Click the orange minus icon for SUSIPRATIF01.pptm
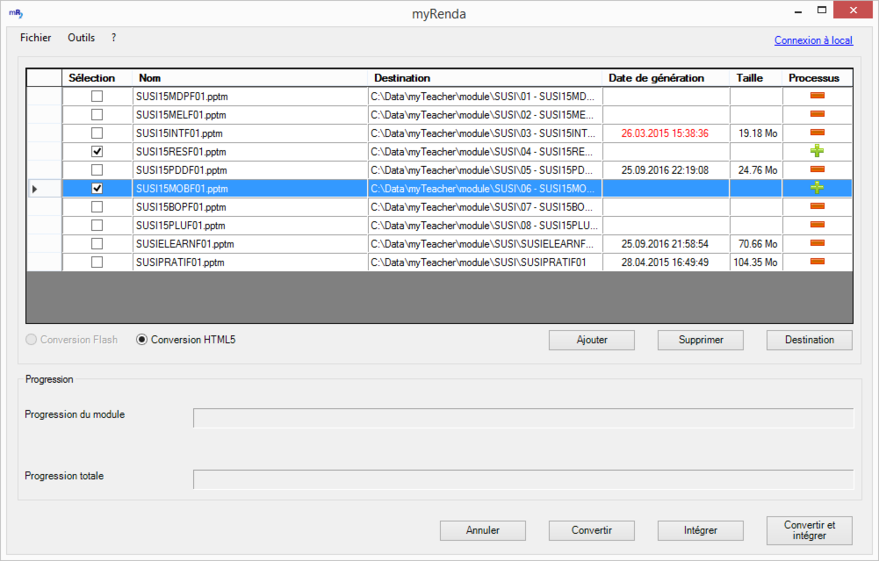 click(x=816, y=262)
